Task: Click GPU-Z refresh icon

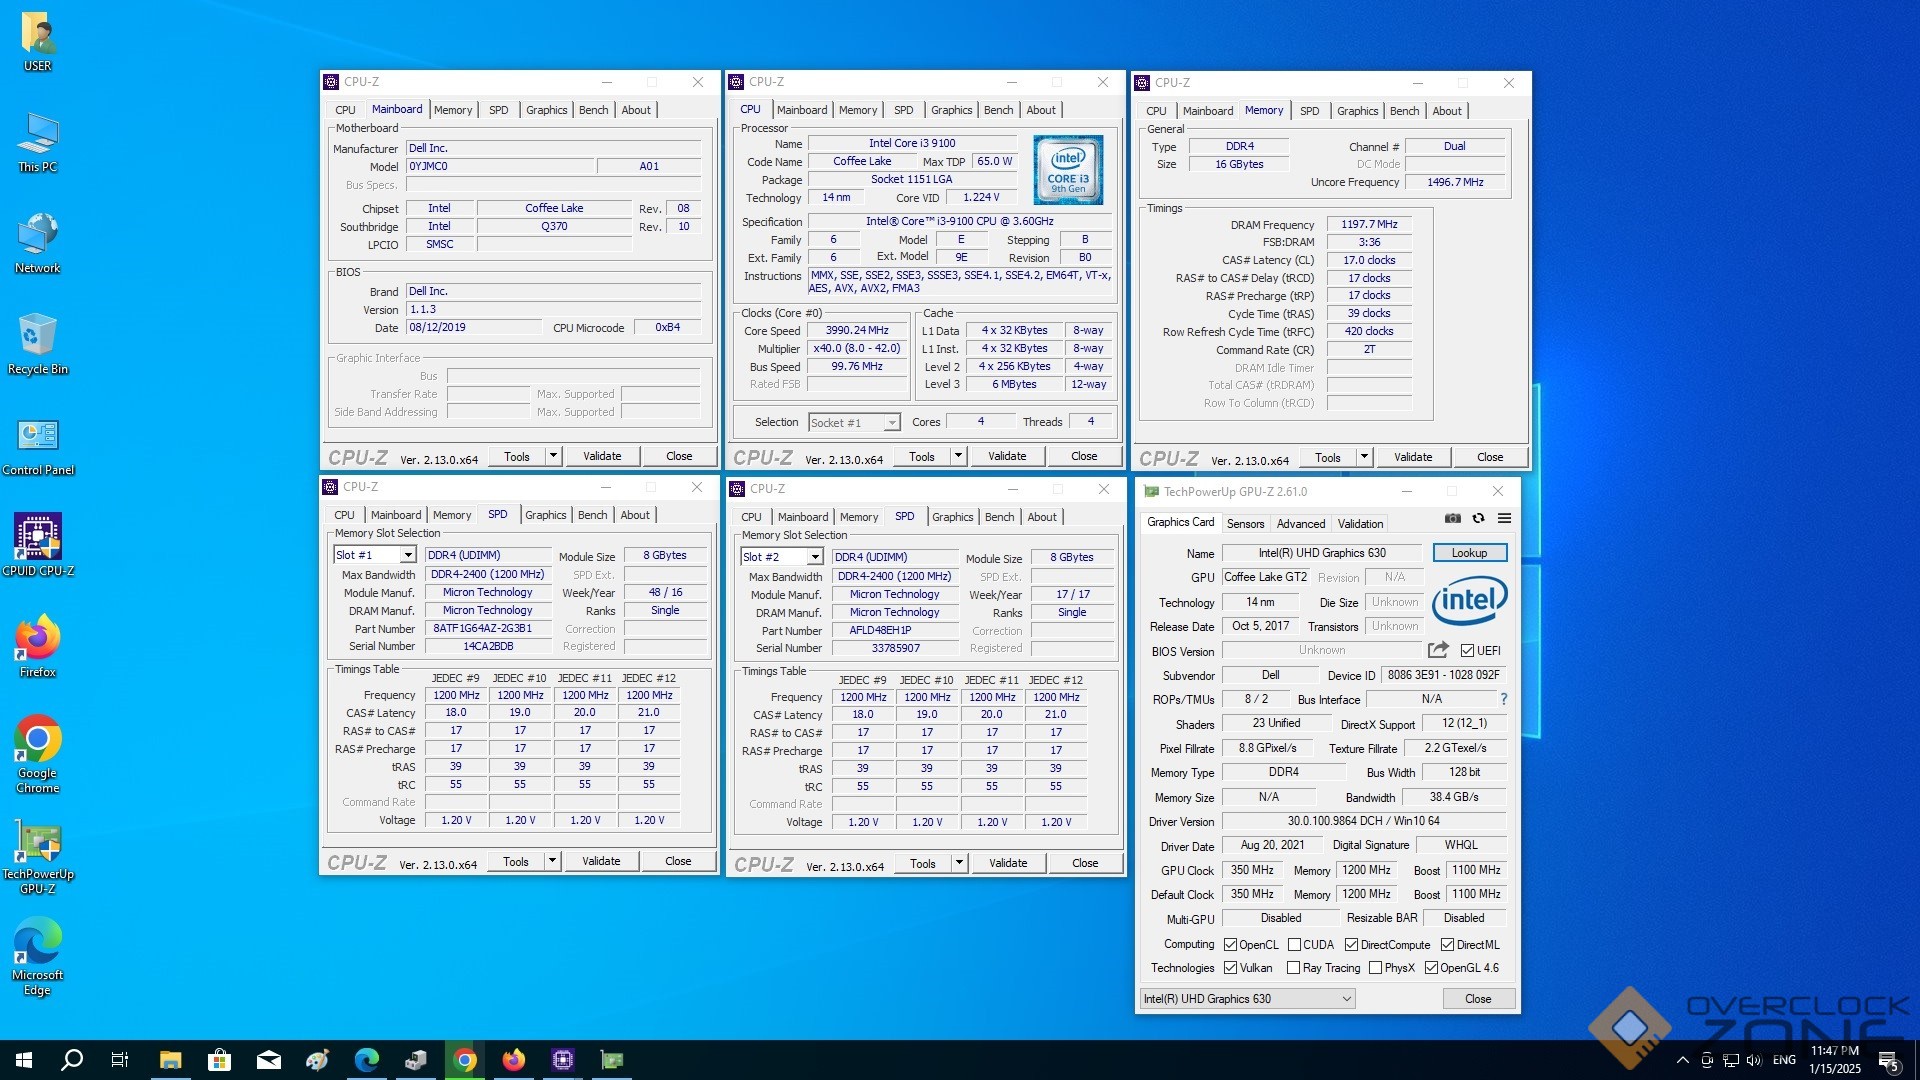Action: click(1478, 518)
